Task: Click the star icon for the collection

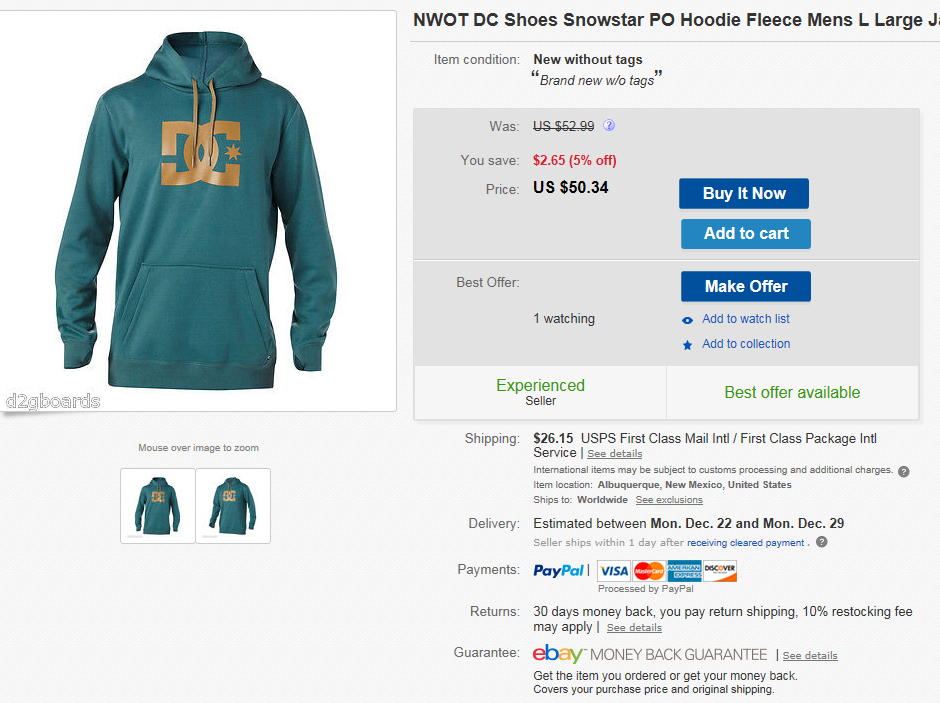Action: click(x=688, y=345)
